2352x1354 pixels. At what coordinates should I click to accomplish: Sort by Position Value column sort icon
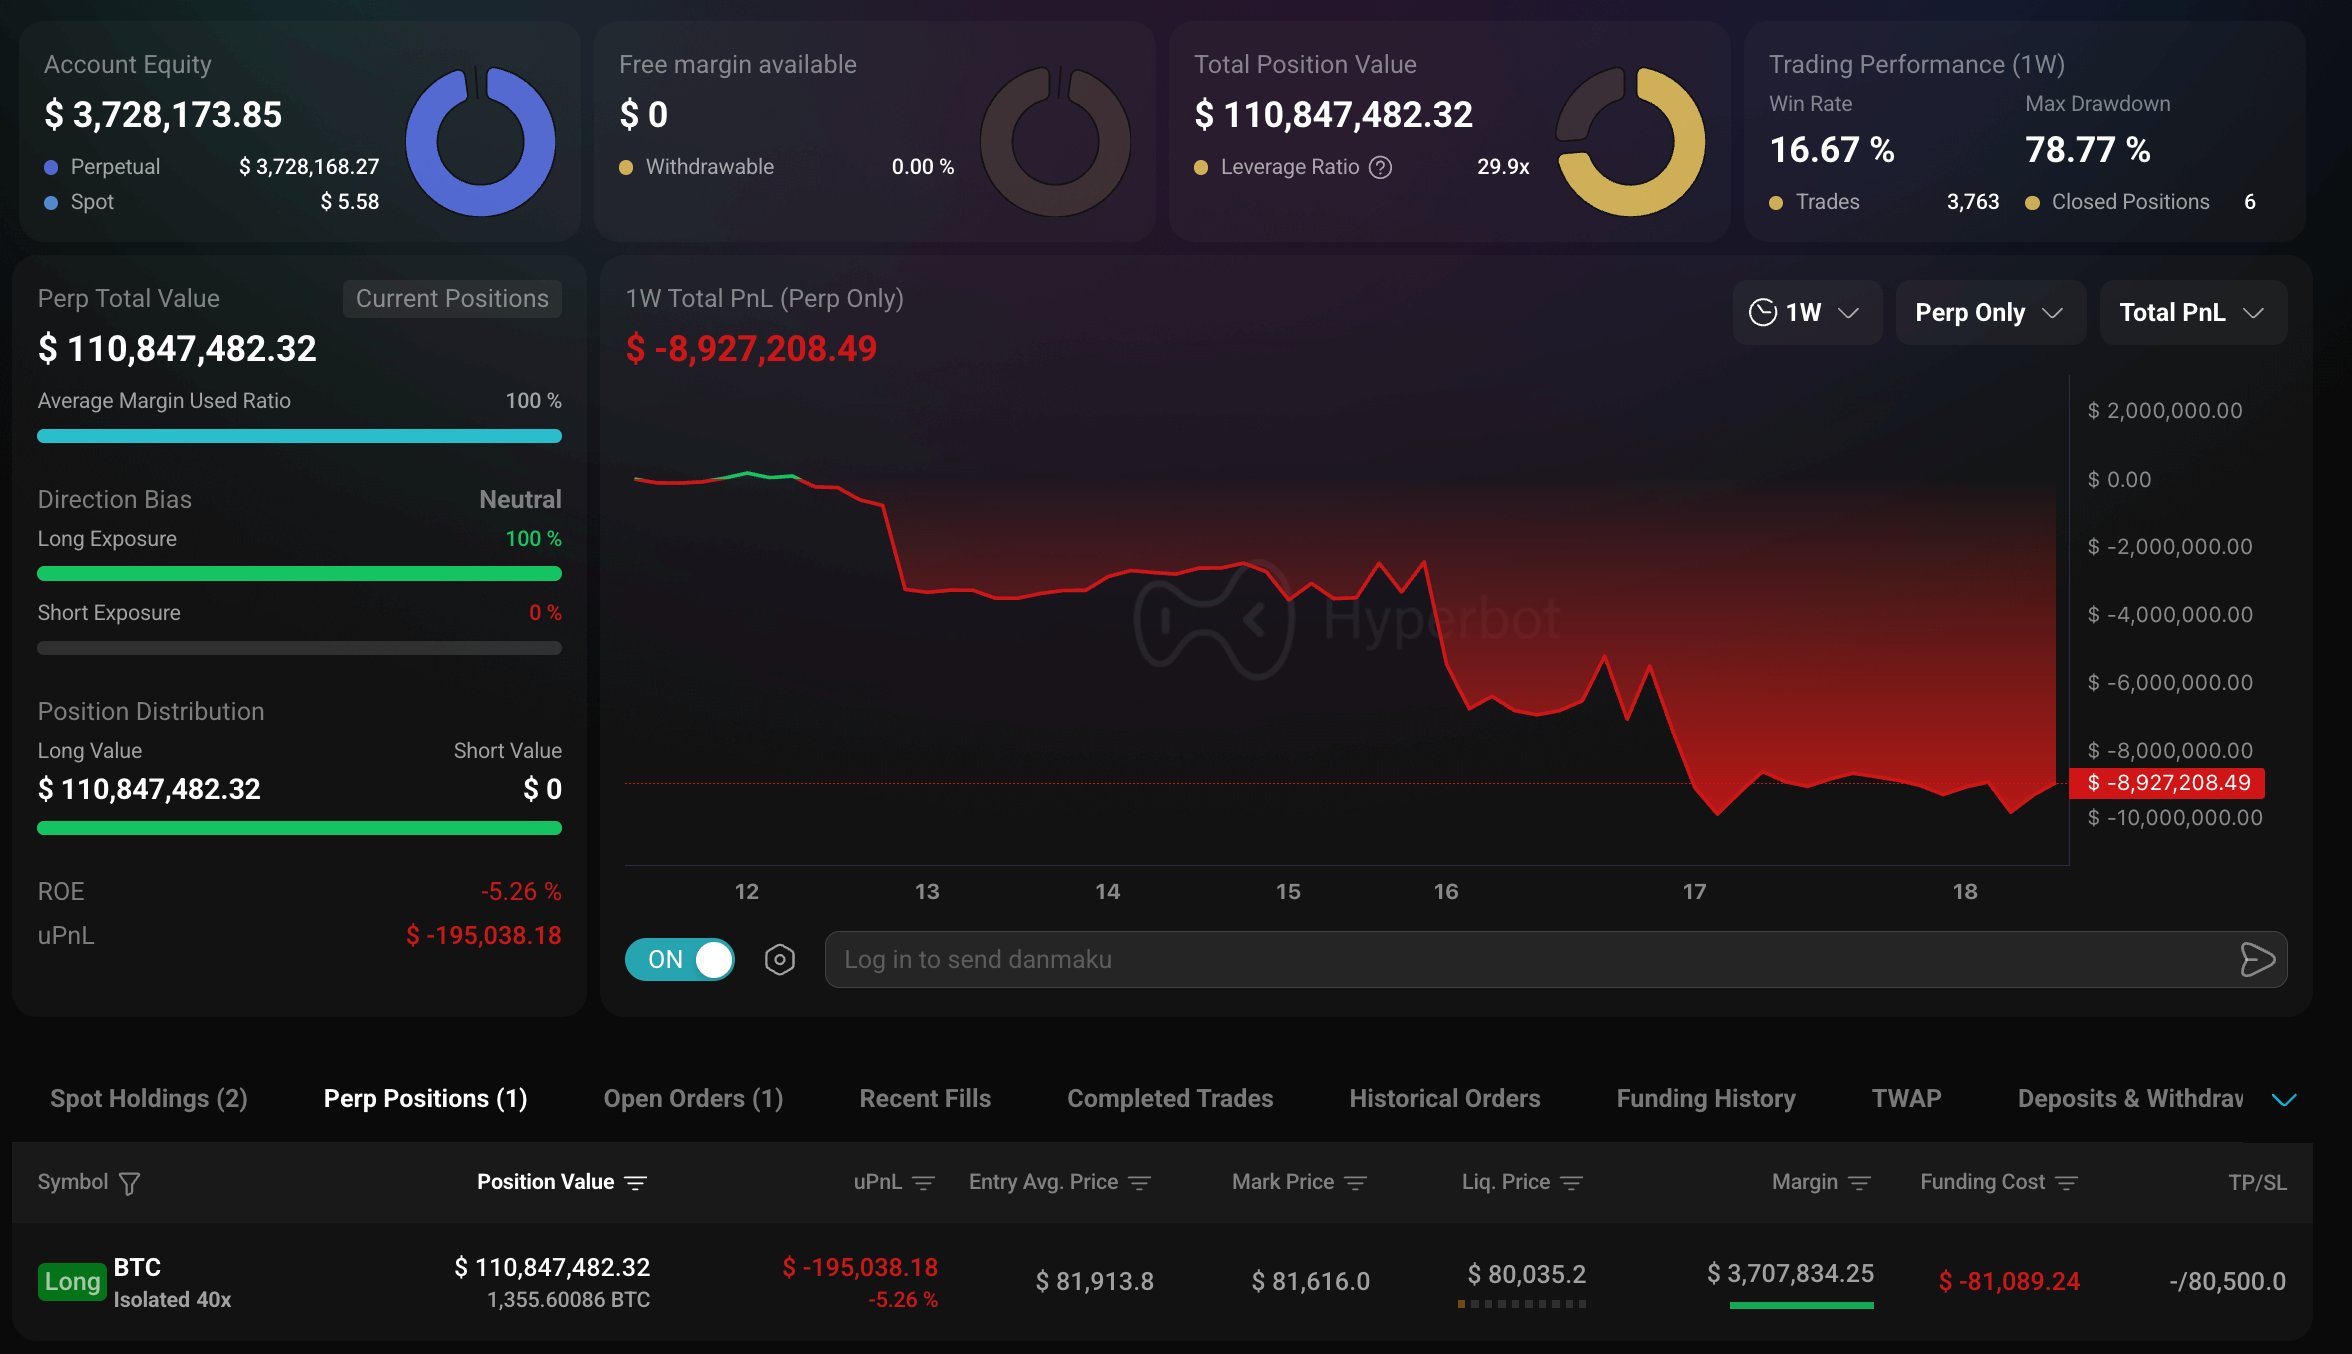pyautogui.click(x=635, y=1183)
